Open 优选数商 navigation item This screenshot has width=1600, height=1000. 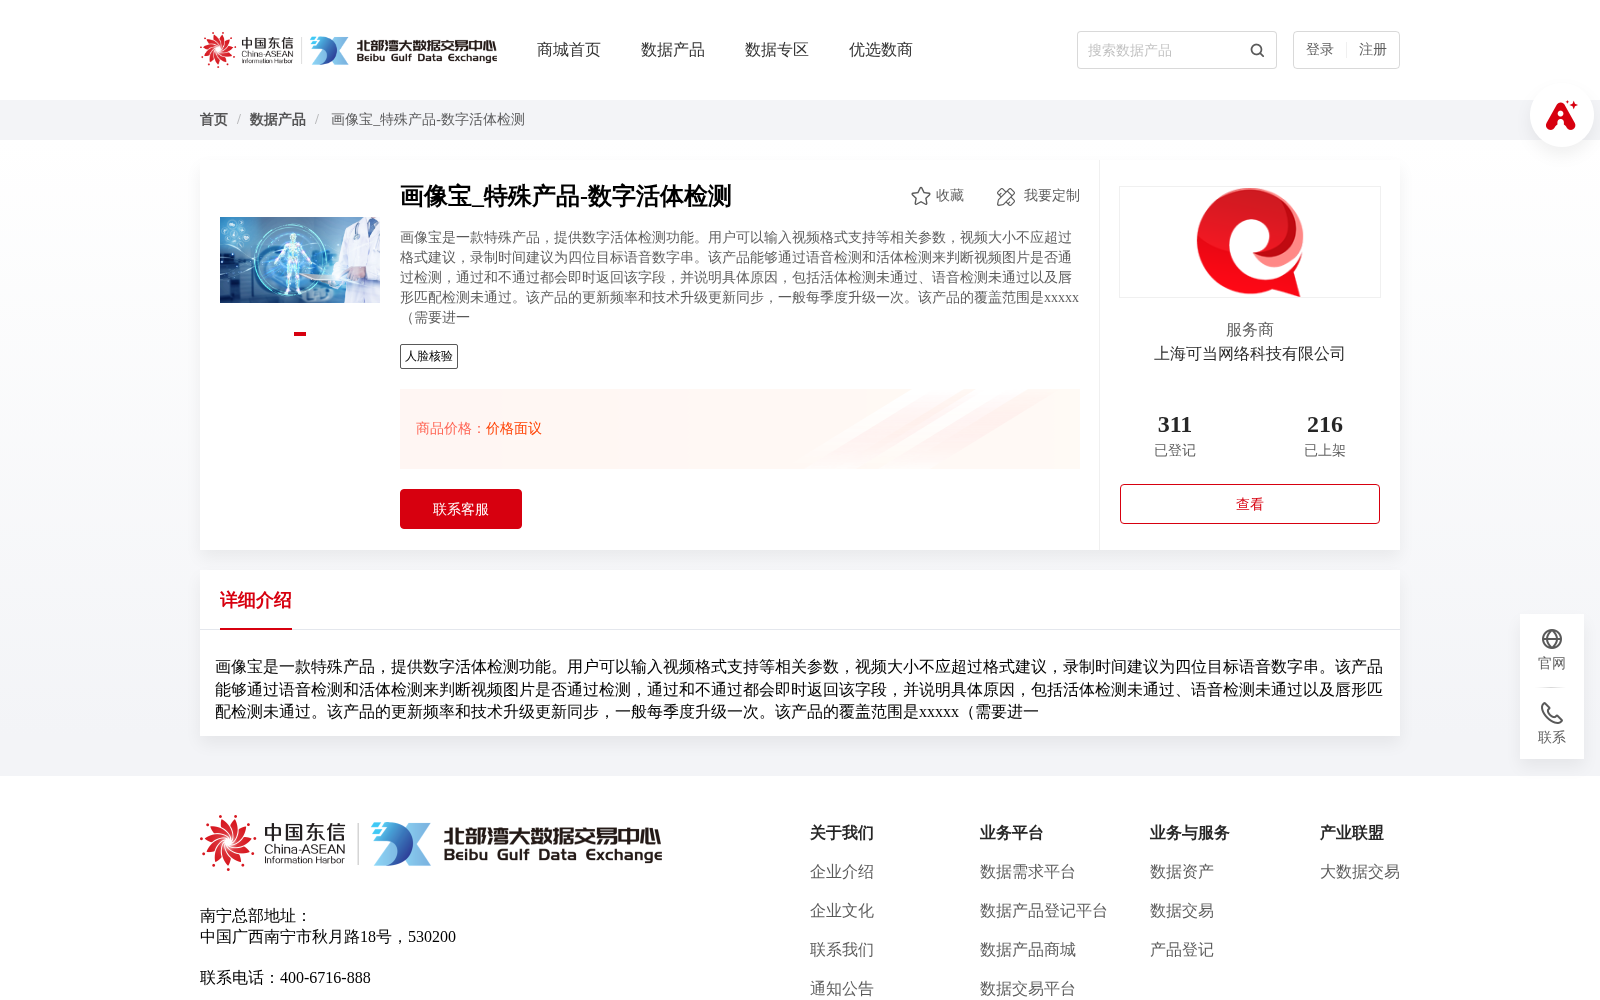coord(881,50)
